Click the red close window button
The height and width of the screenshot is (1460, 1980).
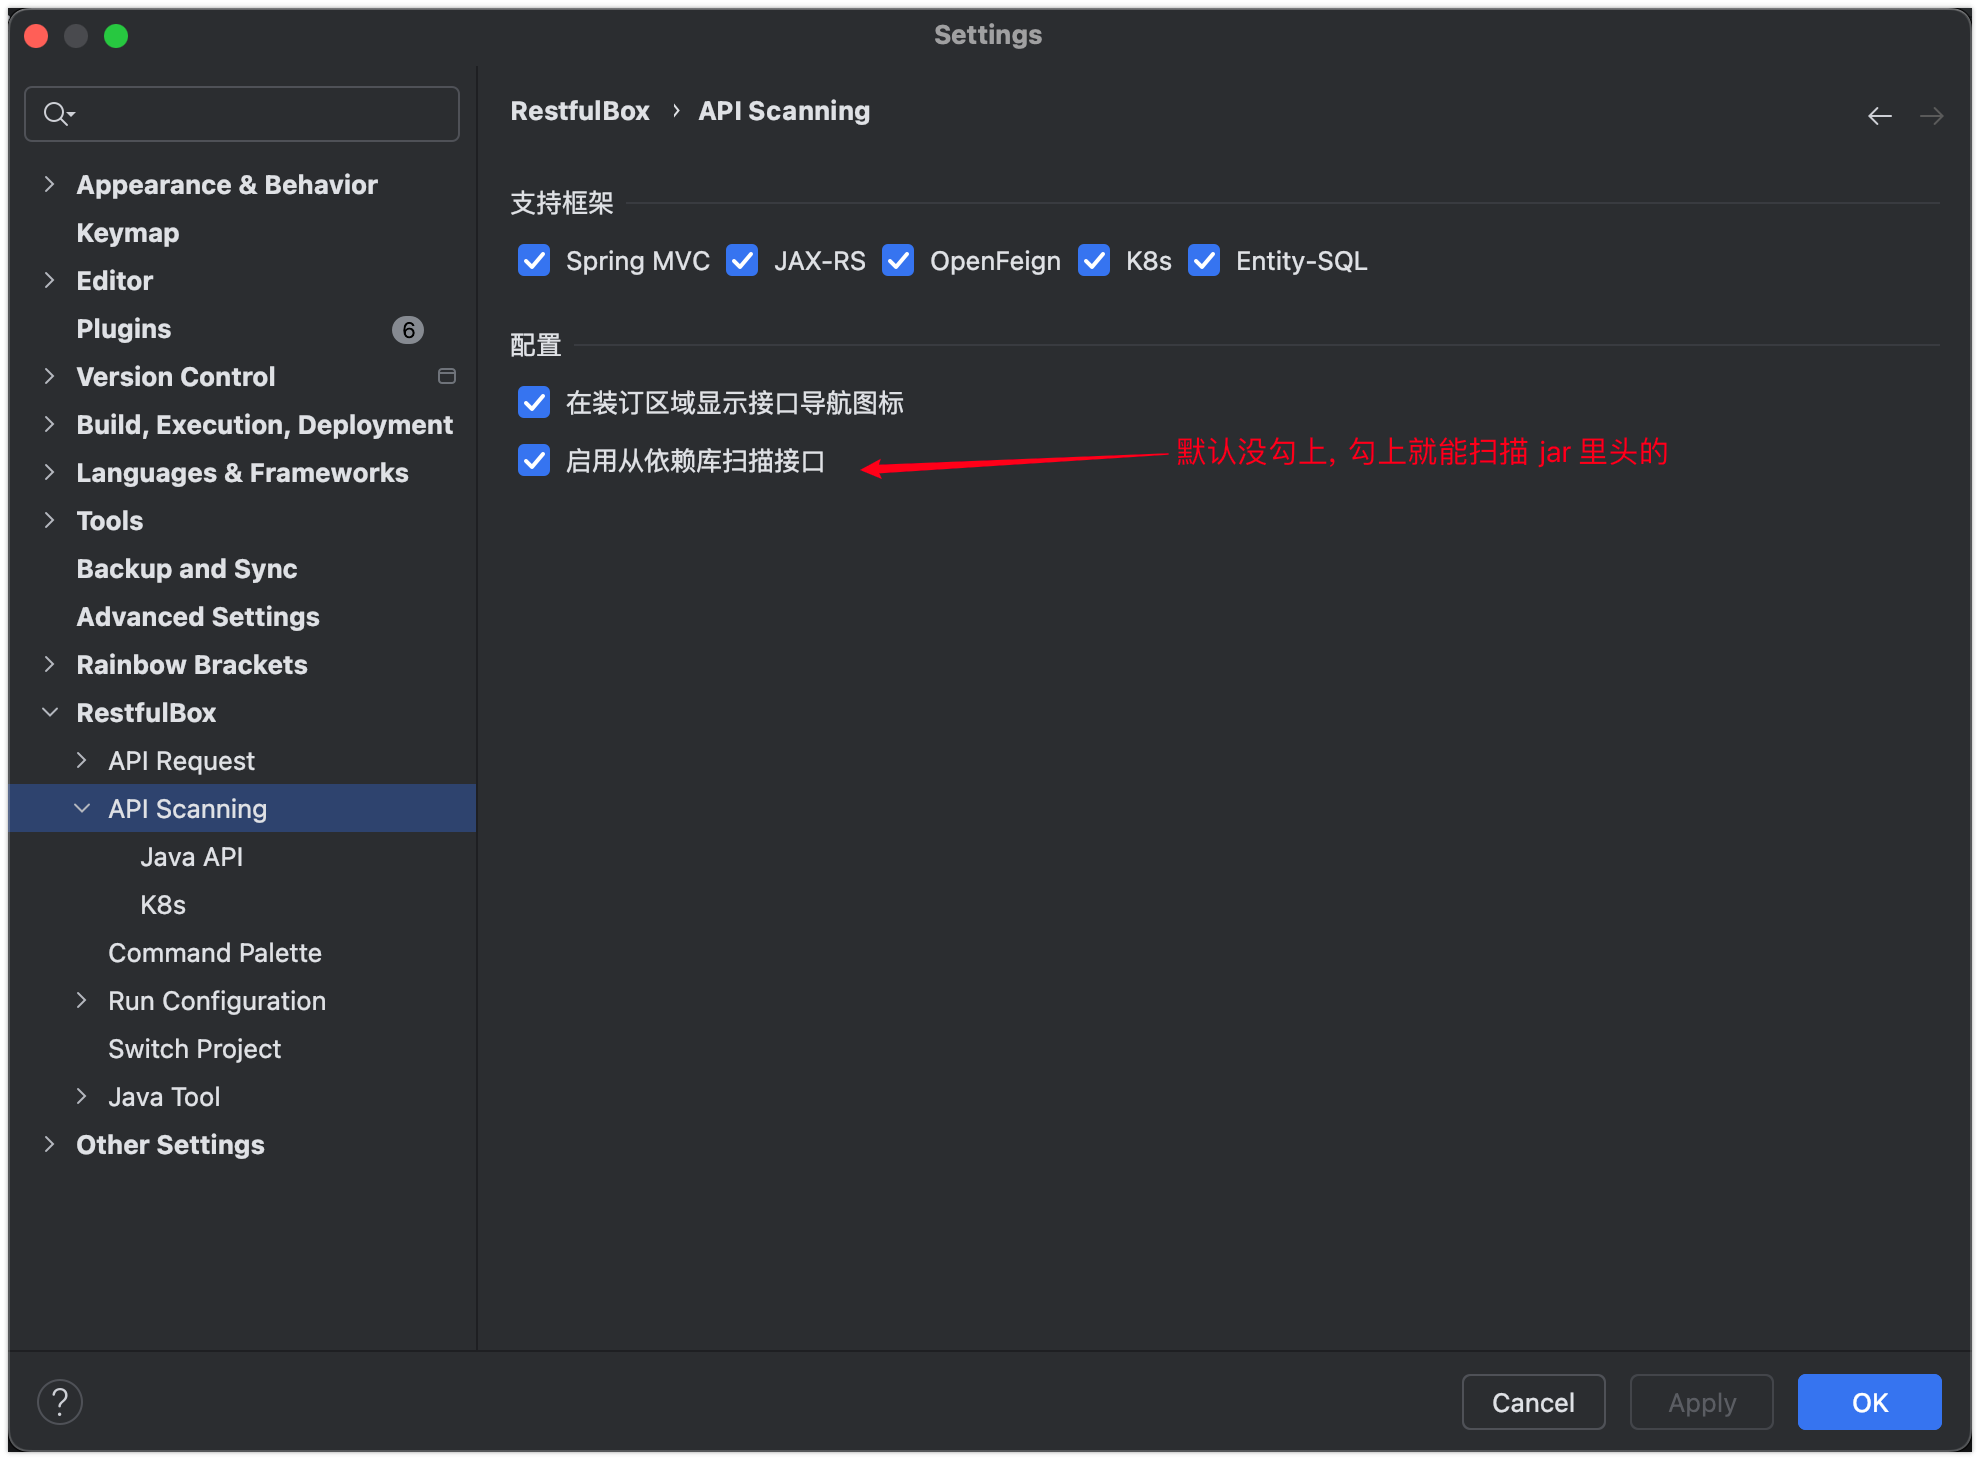point(37,36)
